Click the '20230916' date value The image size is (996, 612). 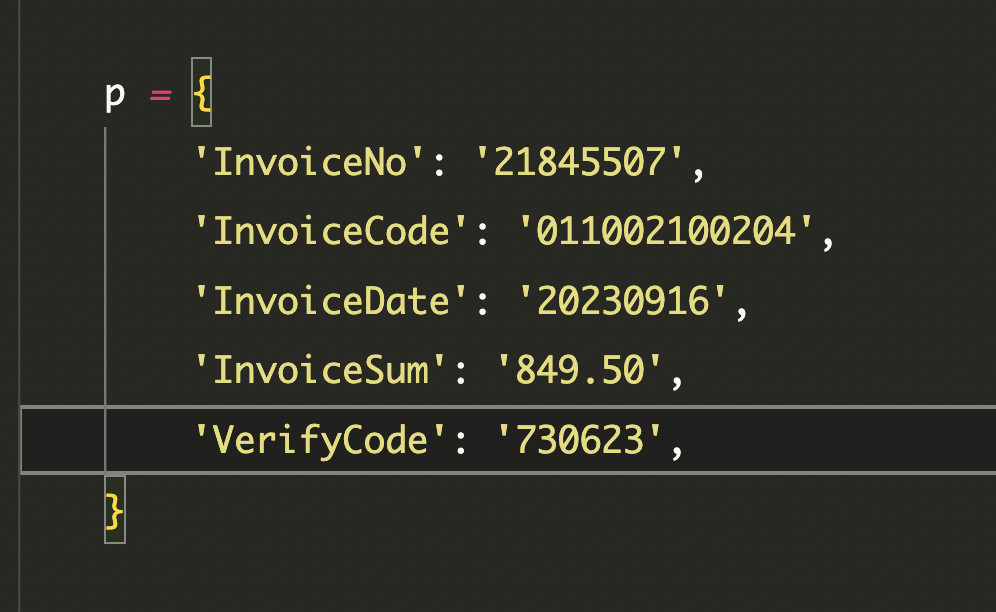click(622, 301)
